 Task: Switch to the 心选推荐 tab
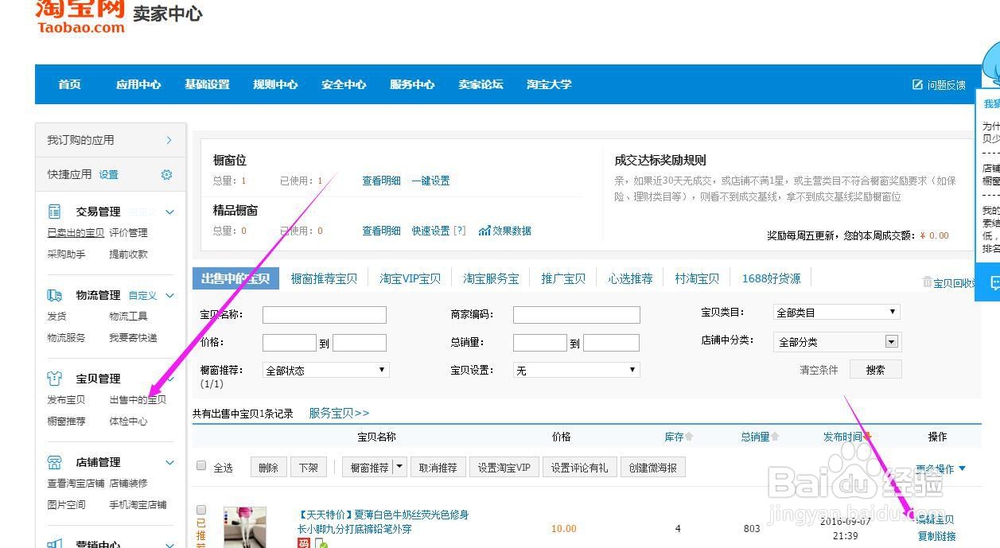[x=630, y=279]
